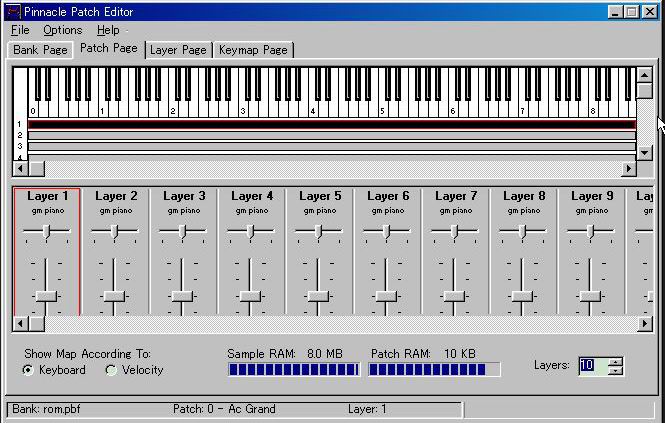665x423 pixels.
Task: Click keyboard map left scroll arrow
Action: (x=20, y=168)
